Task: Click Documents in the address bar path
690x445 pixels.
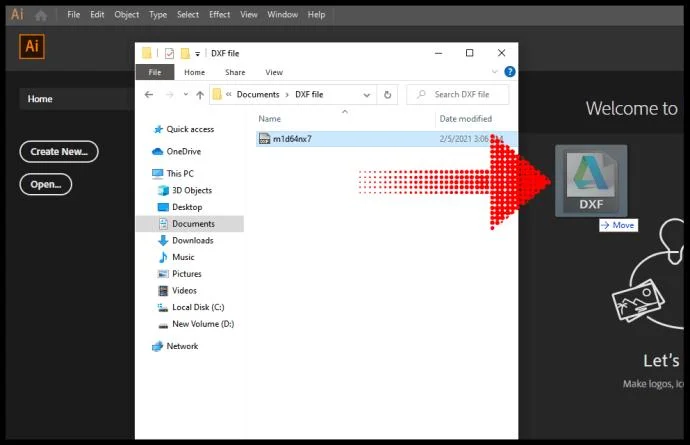Action: pos(258,95)
